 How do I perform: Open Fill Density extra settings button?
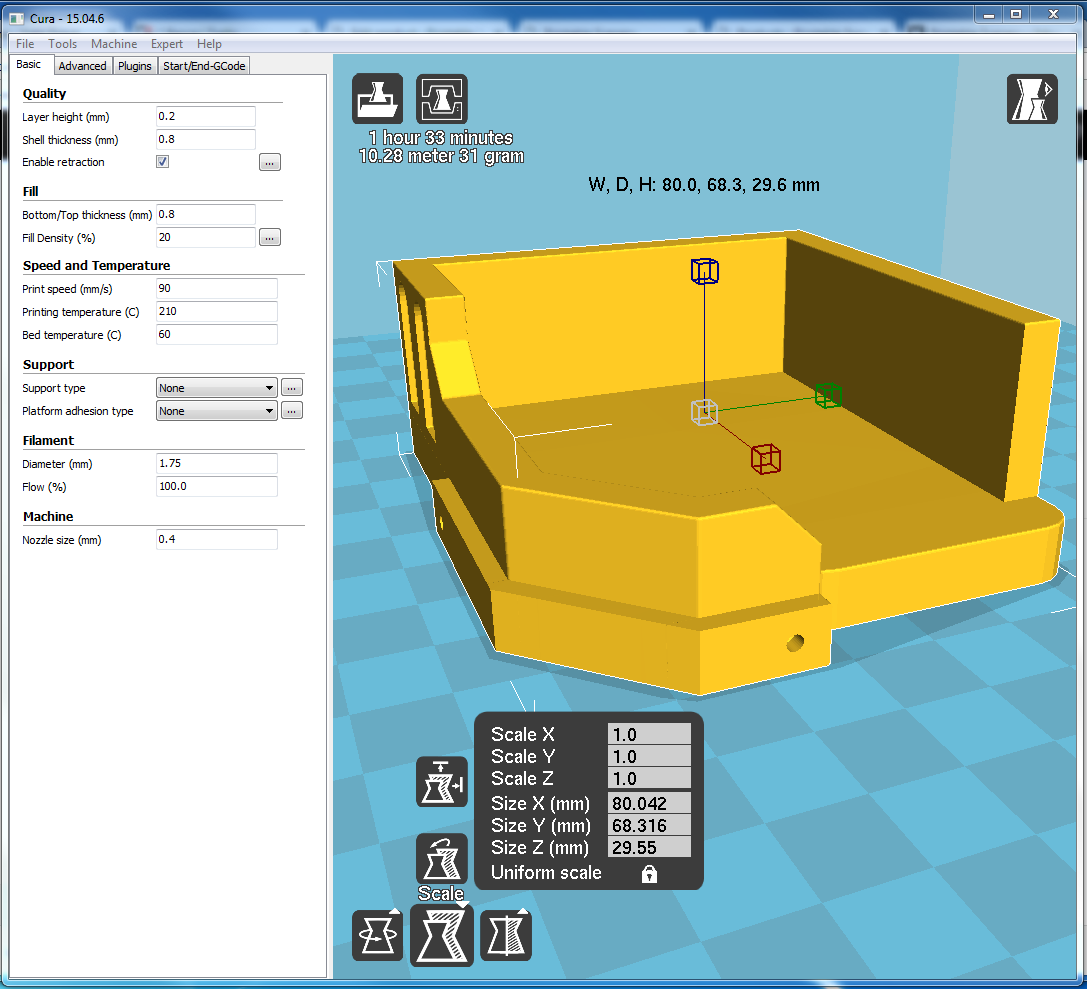[270, 238]
